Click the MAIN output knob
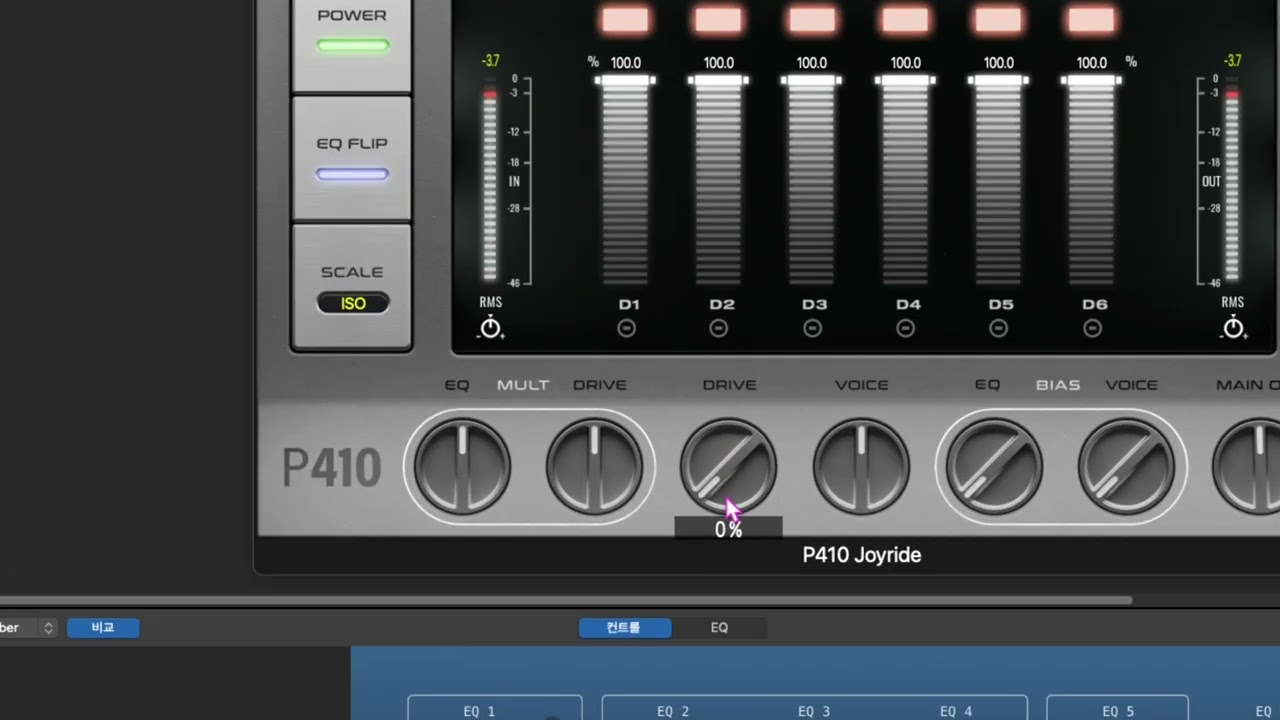 pos(1247,467)
